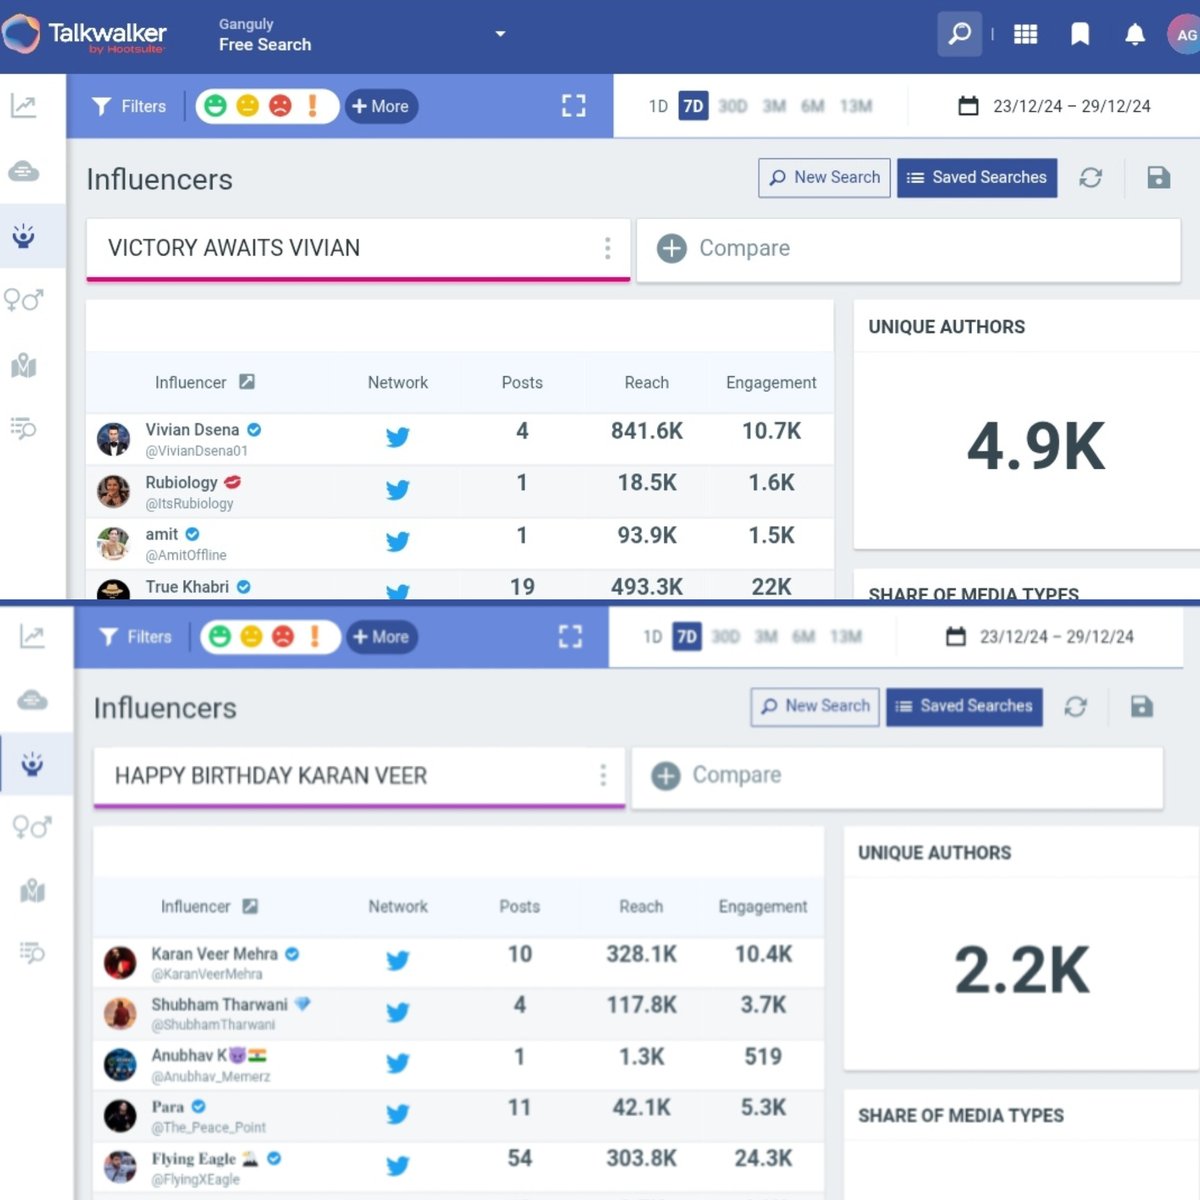
Task: Open World map icon in top sidebar
Action: click(24, 365)
